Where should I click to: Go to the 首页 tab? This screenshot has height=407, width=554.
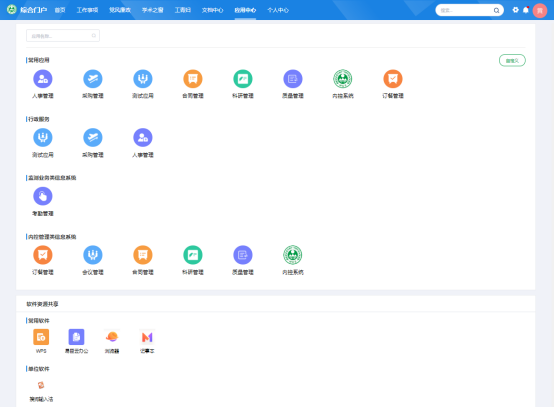pyautogui.click(x=60, y=10)
